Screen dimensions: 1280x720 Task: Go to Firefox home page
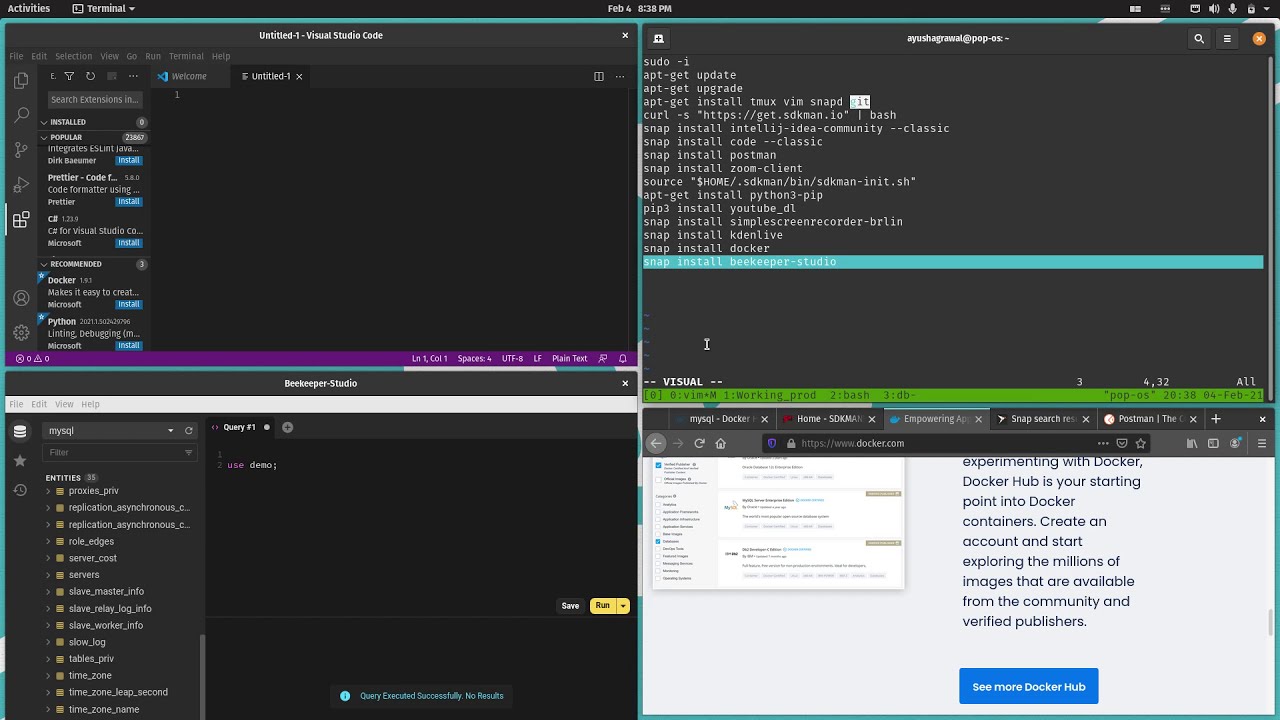[x=720, y=443]
